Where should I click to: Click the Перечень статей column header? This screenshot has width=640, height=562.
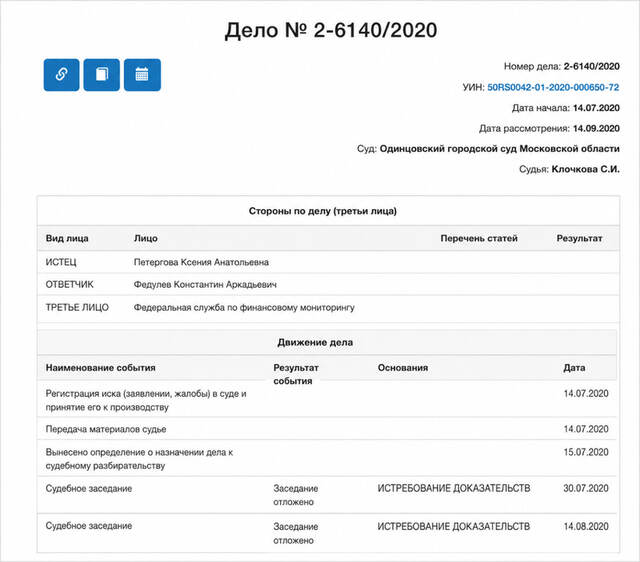click(479, 238)
